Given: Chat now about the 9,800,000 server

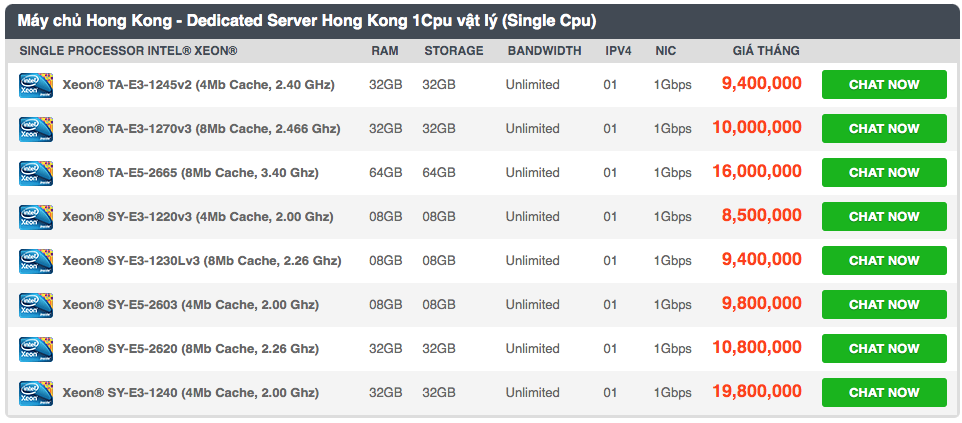Looking at the screenshot, I should [884, 305].
